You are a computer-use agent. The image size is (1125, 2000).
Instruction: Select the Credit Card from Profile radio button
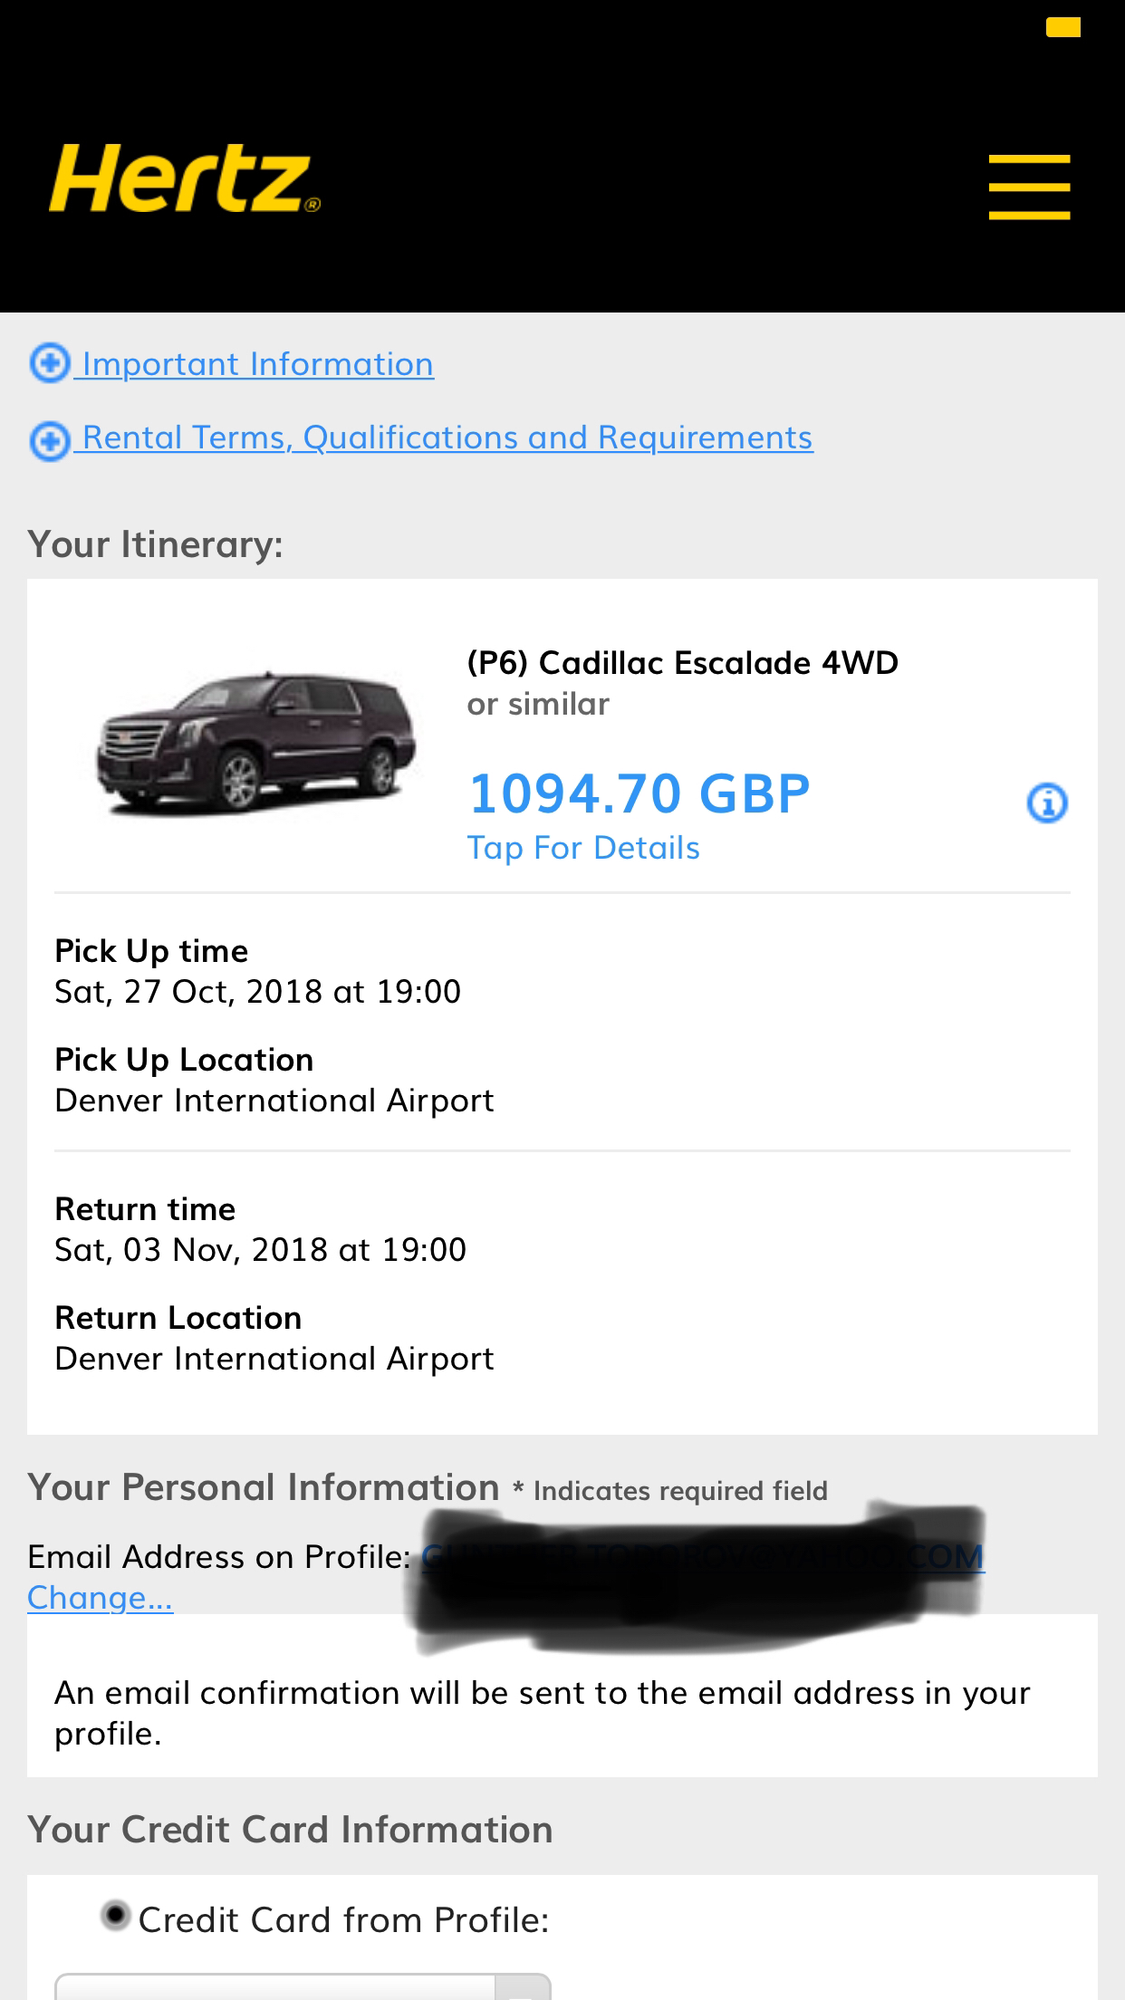[x=116, y=1916]
